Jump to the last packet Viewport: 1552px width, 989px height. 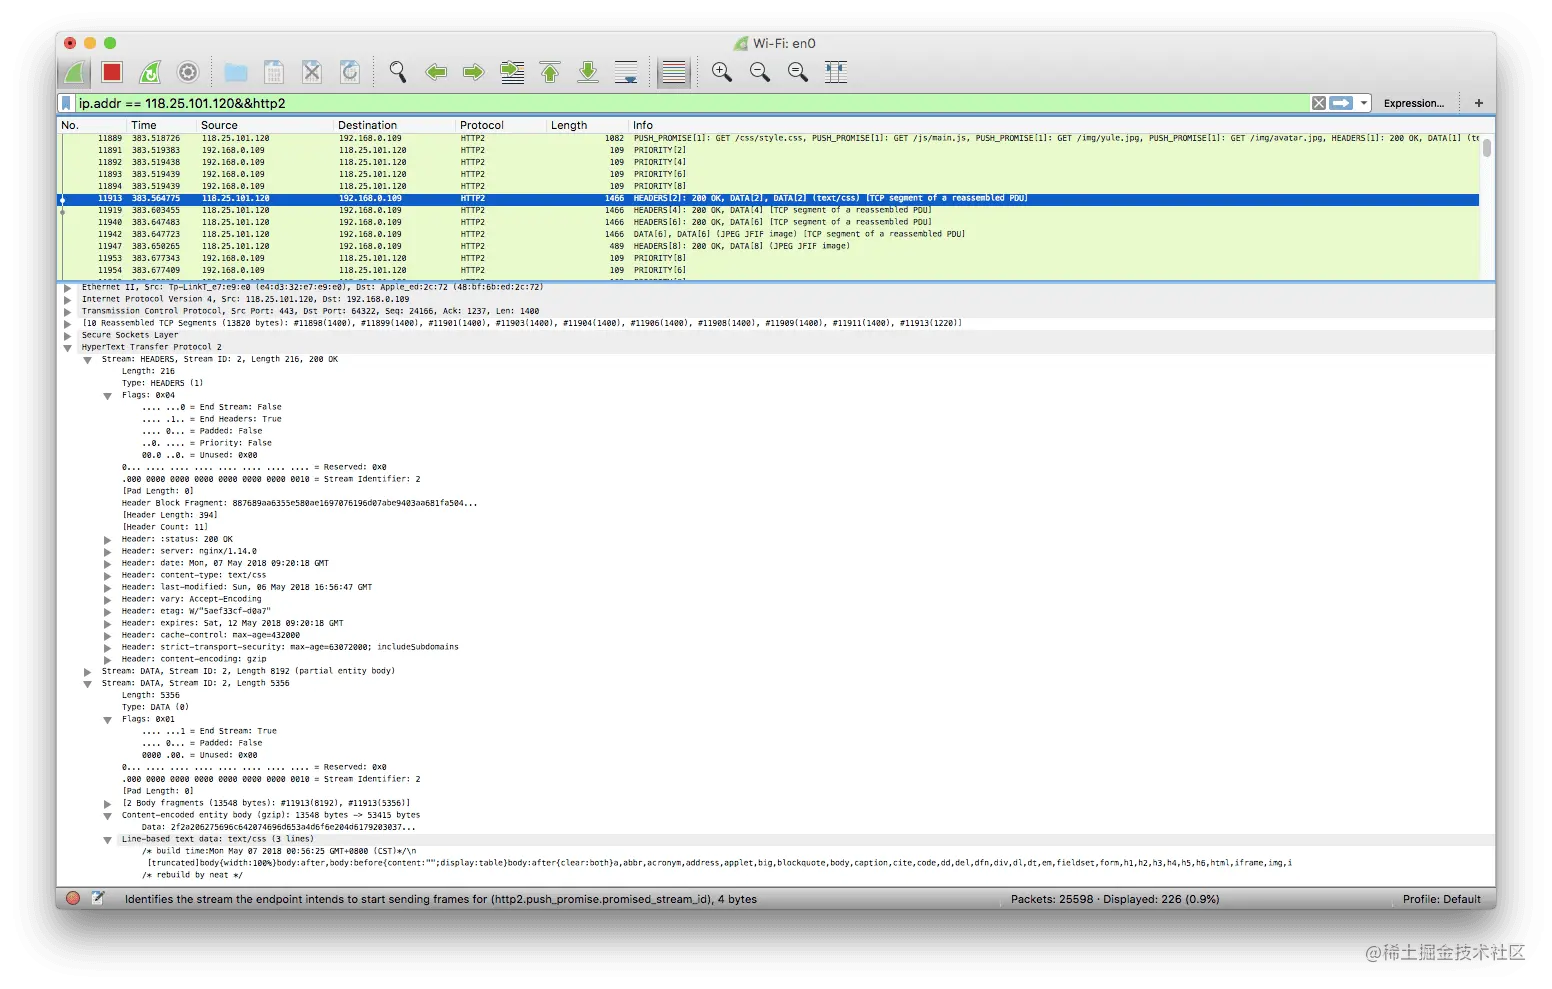click(588, 72)
